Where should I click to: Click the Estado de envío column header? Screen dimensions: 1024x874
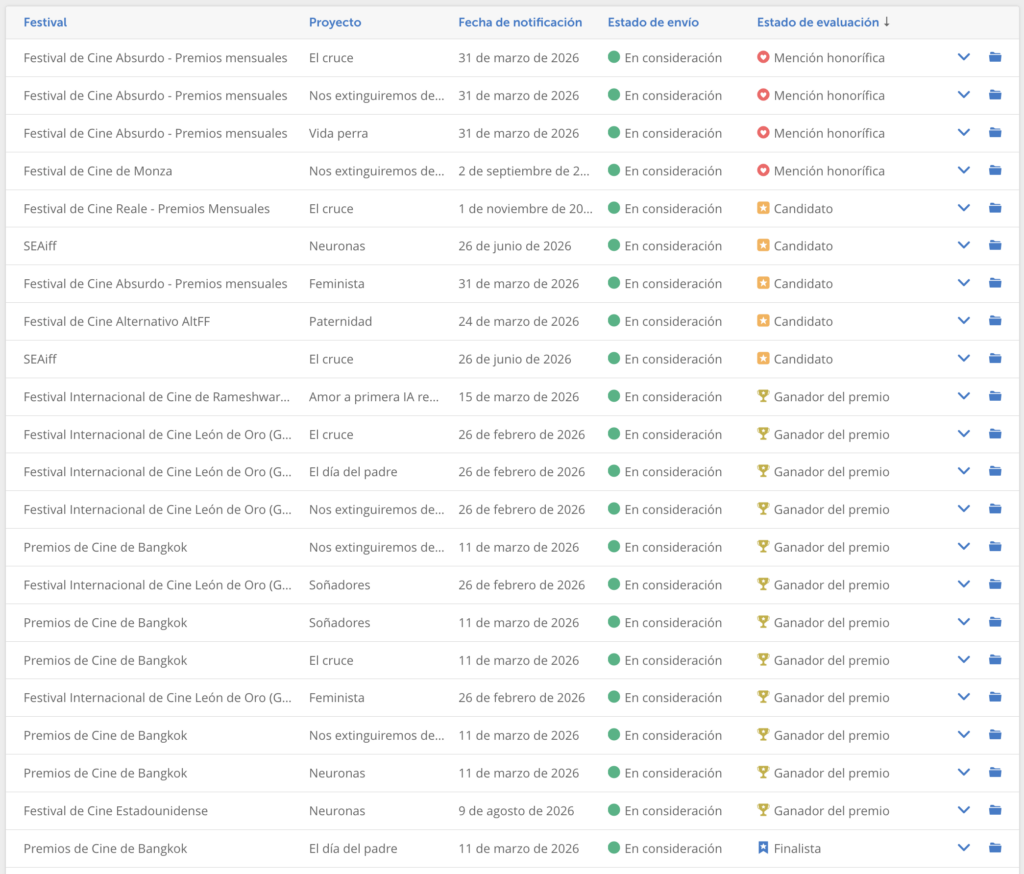tap(653, 22)
